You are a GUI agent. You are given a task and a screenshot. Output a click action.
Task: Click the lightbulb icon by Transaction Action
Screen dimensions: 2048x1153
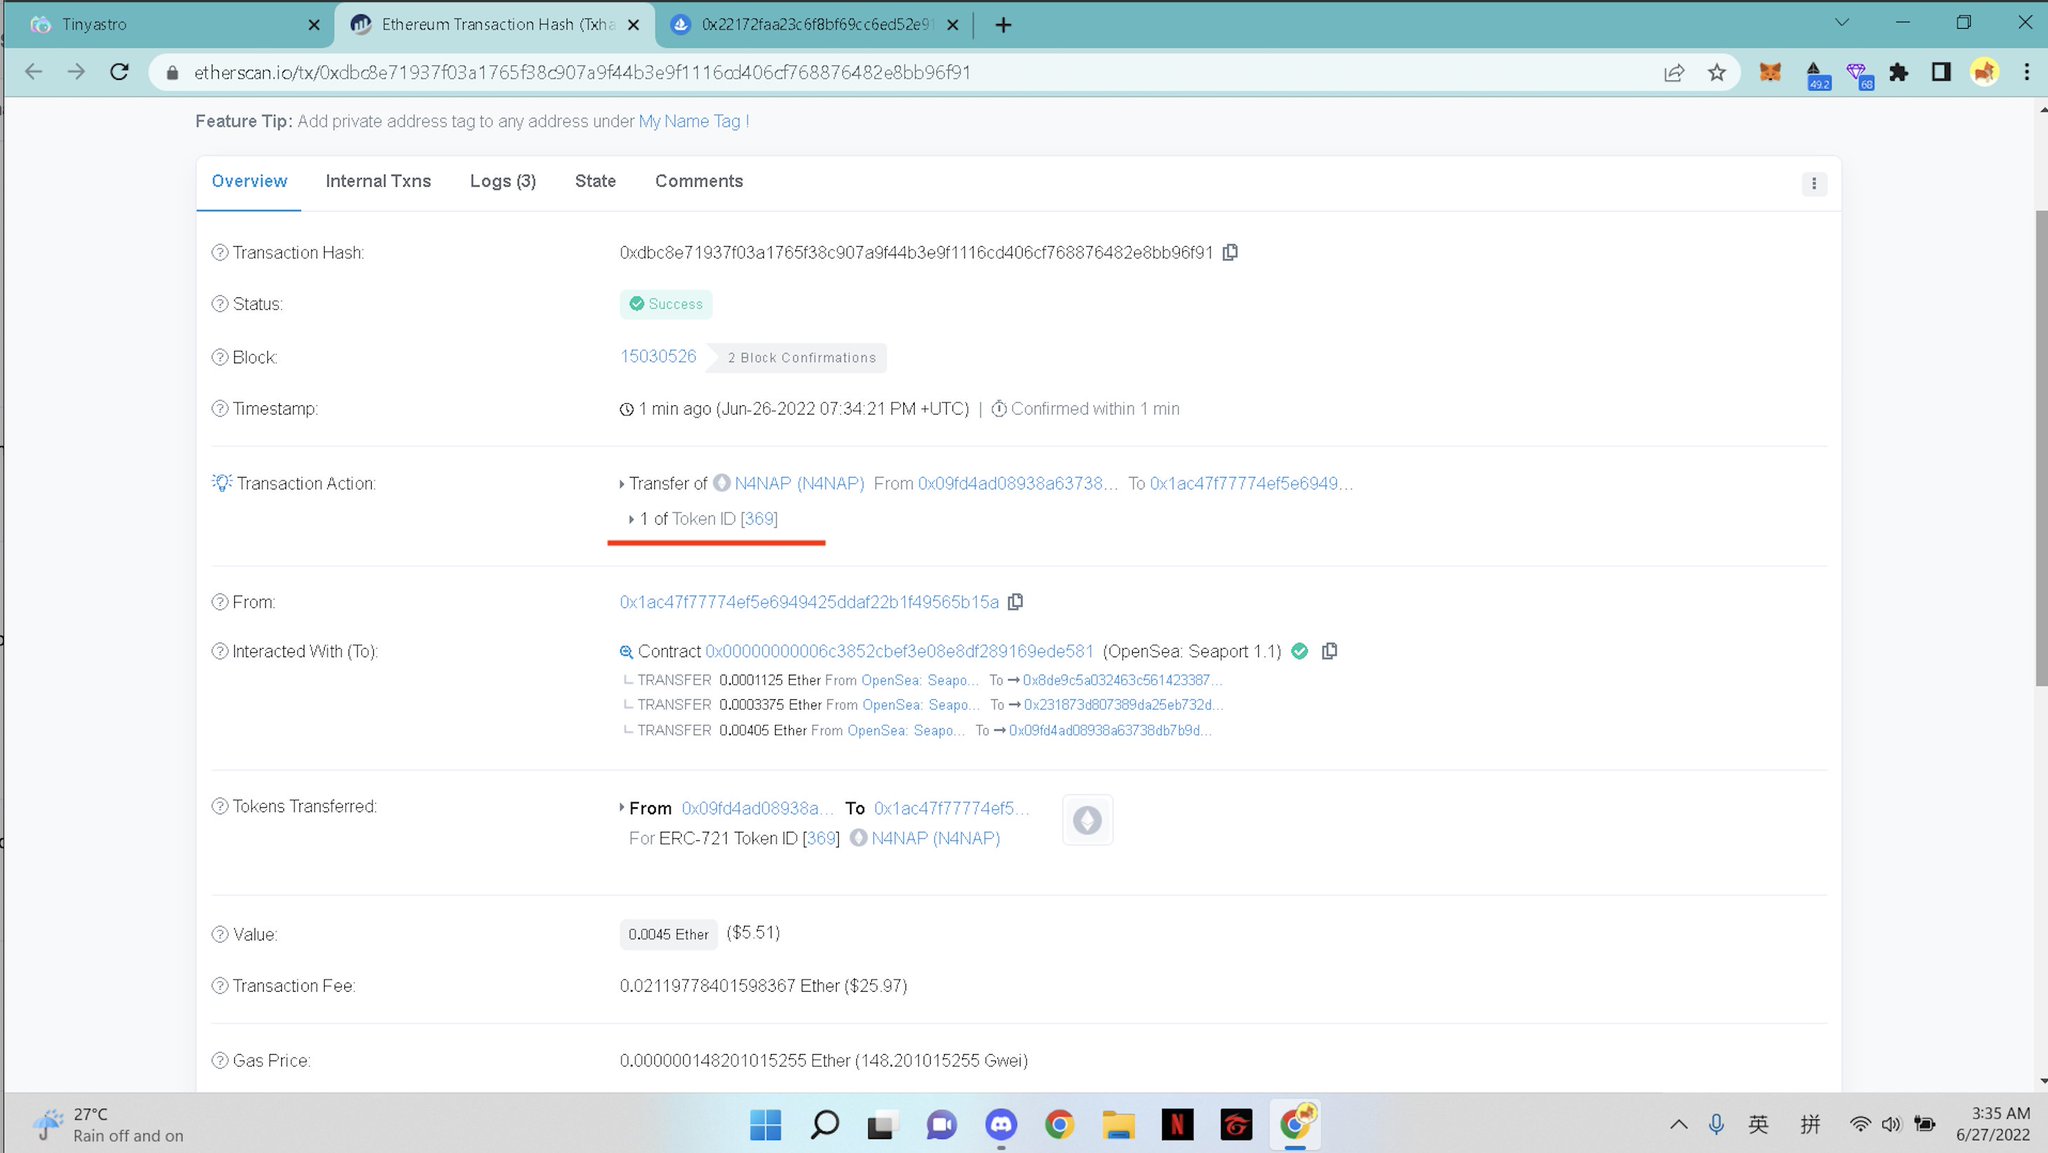click(222, 482)
